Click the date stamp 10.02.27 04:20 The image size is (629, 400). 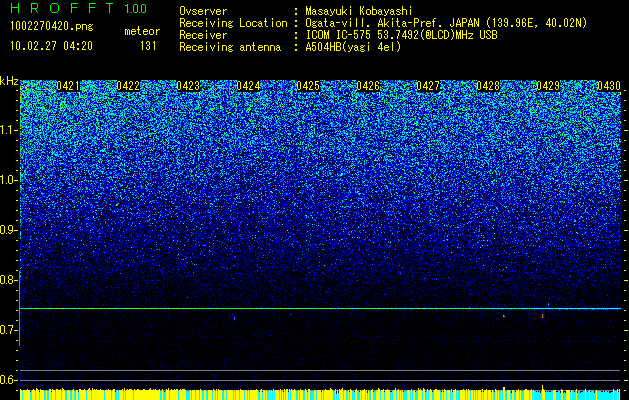(51, 46)
